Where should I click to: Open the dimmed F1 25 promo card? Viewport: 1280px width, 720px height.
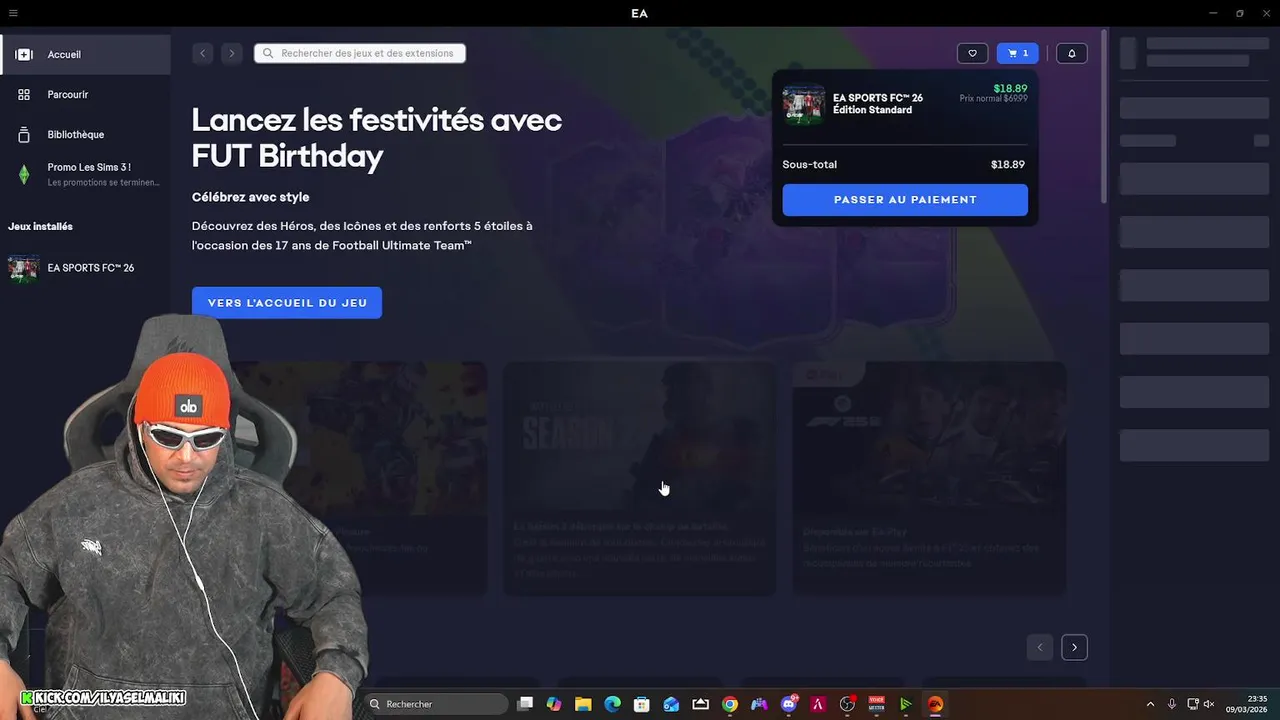coord(929,478)
